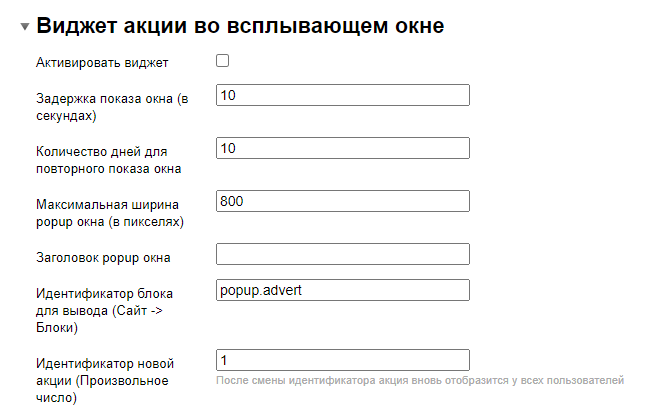
Task: Collapse the popup promo widget section triangle
Action: click(x=24, y=27)
